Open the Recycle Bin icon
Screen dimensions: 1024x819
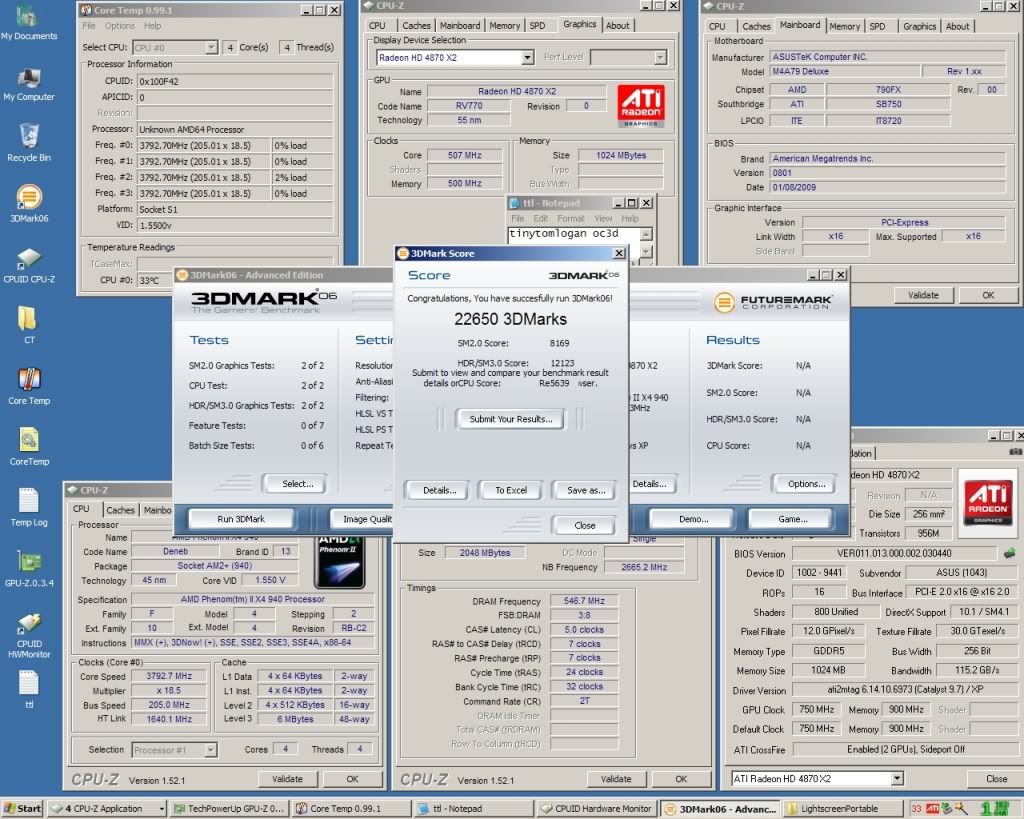[x=29, y=142]
